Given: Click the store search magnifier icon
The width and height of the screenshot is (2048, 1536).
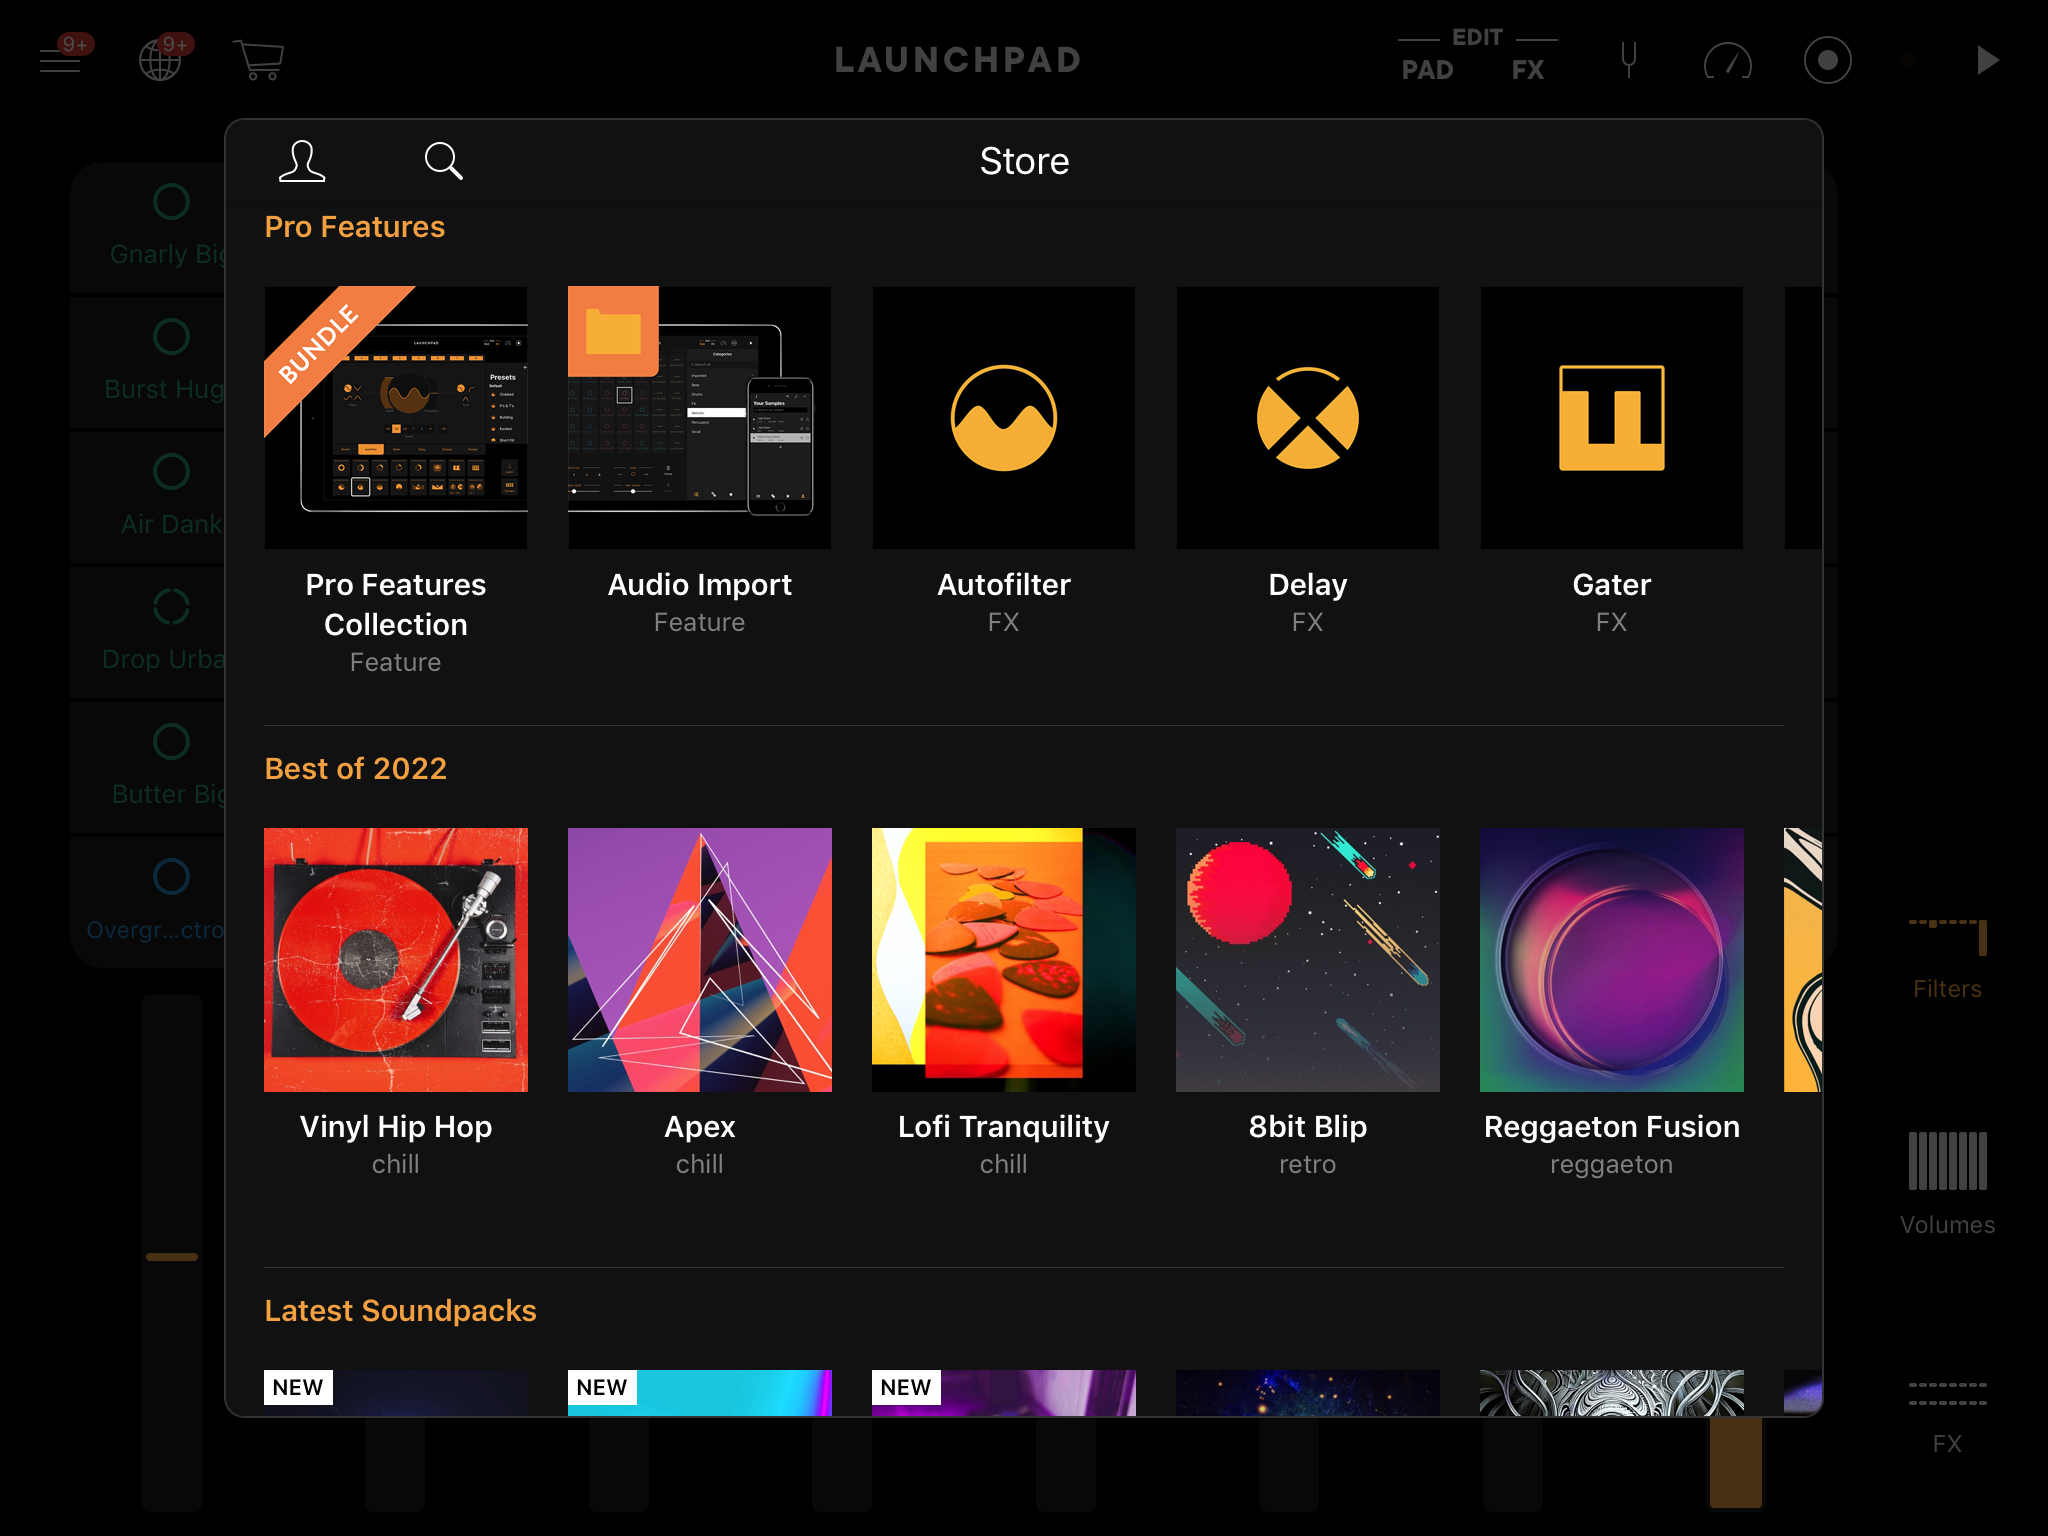Looking at the screenshot, I should click(x=443, y=161).
